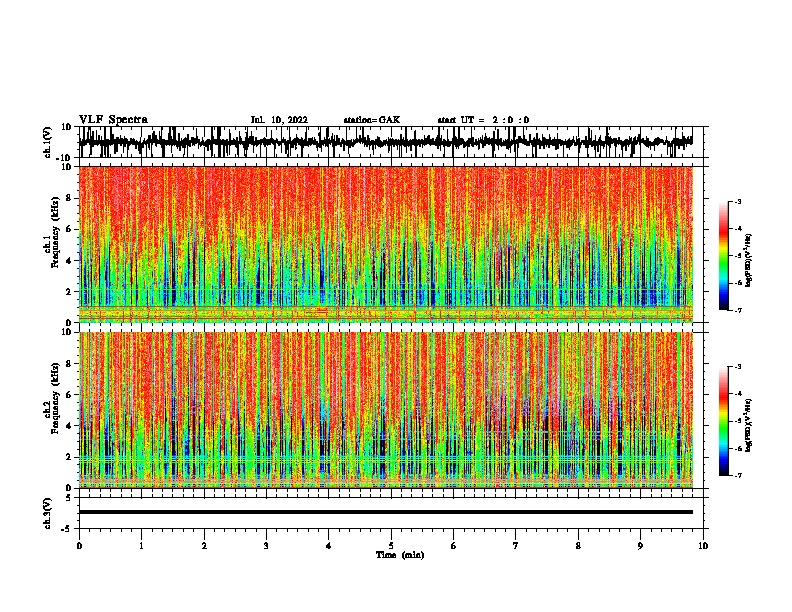Click the '0' tick on the time axis

[79, 546]
